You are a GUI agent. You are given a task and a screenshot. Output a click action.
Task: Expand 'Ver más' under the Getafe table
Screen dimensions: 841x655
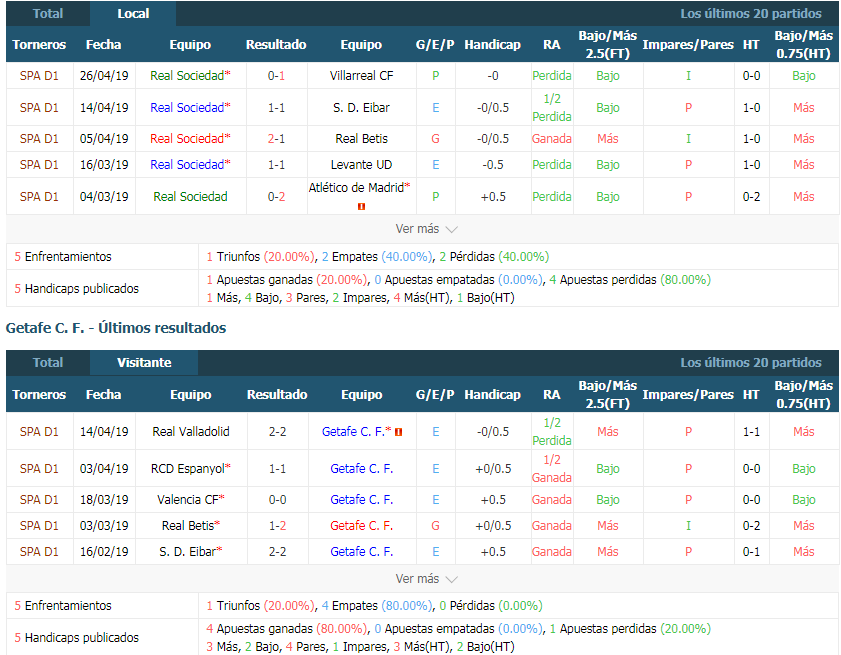pos(426,579)
